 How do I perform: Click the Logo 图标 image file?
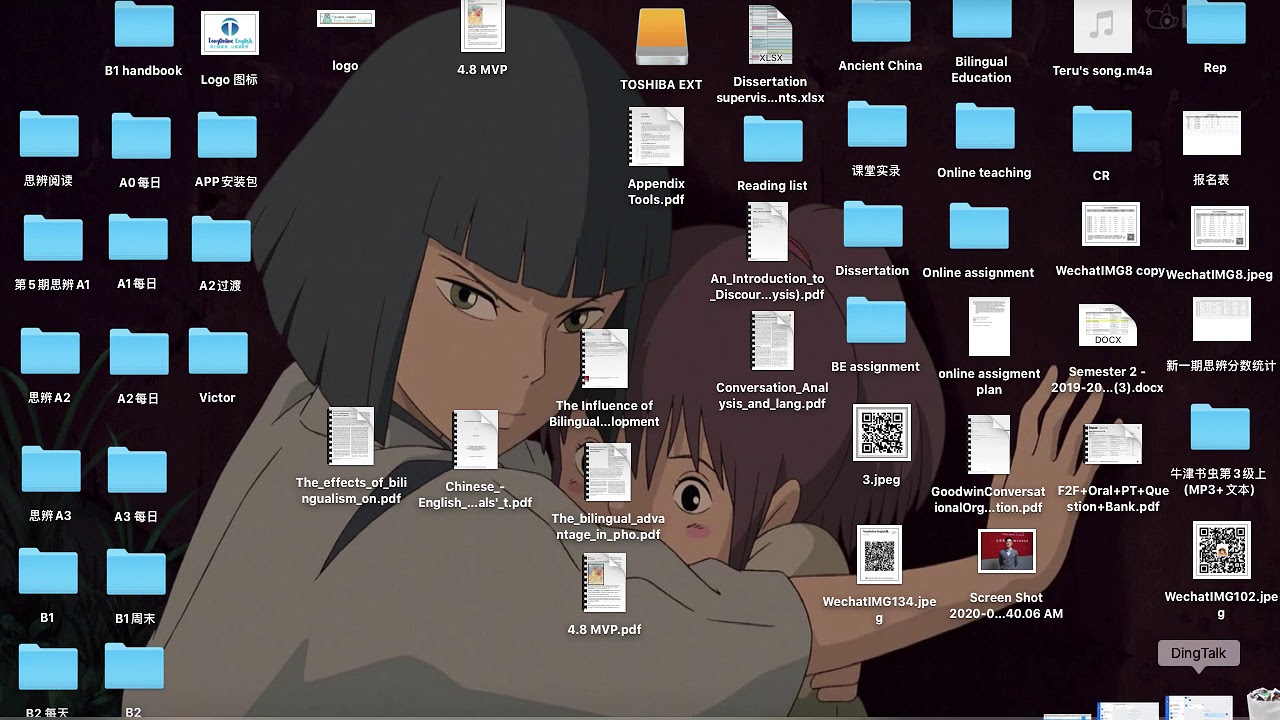pos(229,34)
